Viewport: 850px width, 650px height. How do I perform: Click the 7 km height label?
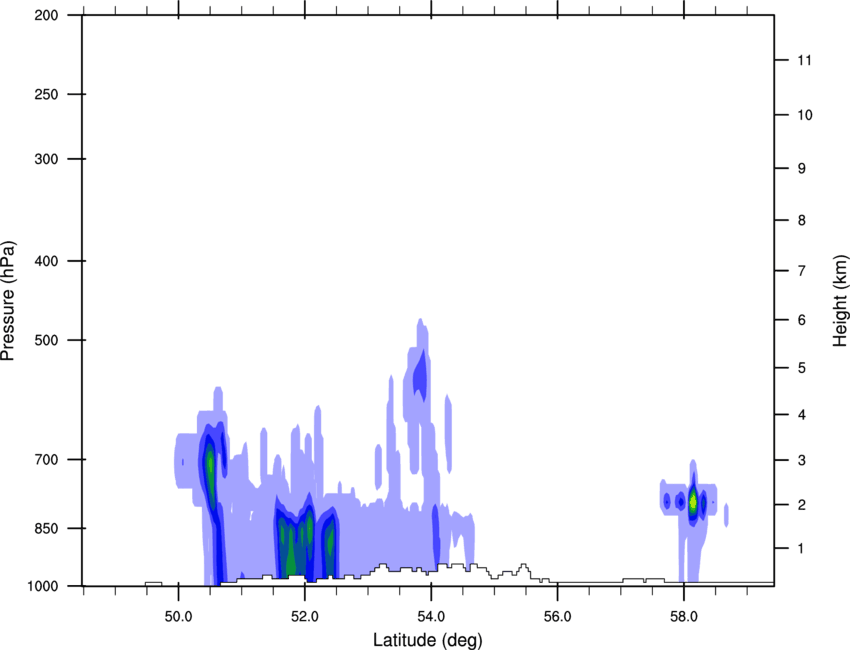click(x=802, y=271)
